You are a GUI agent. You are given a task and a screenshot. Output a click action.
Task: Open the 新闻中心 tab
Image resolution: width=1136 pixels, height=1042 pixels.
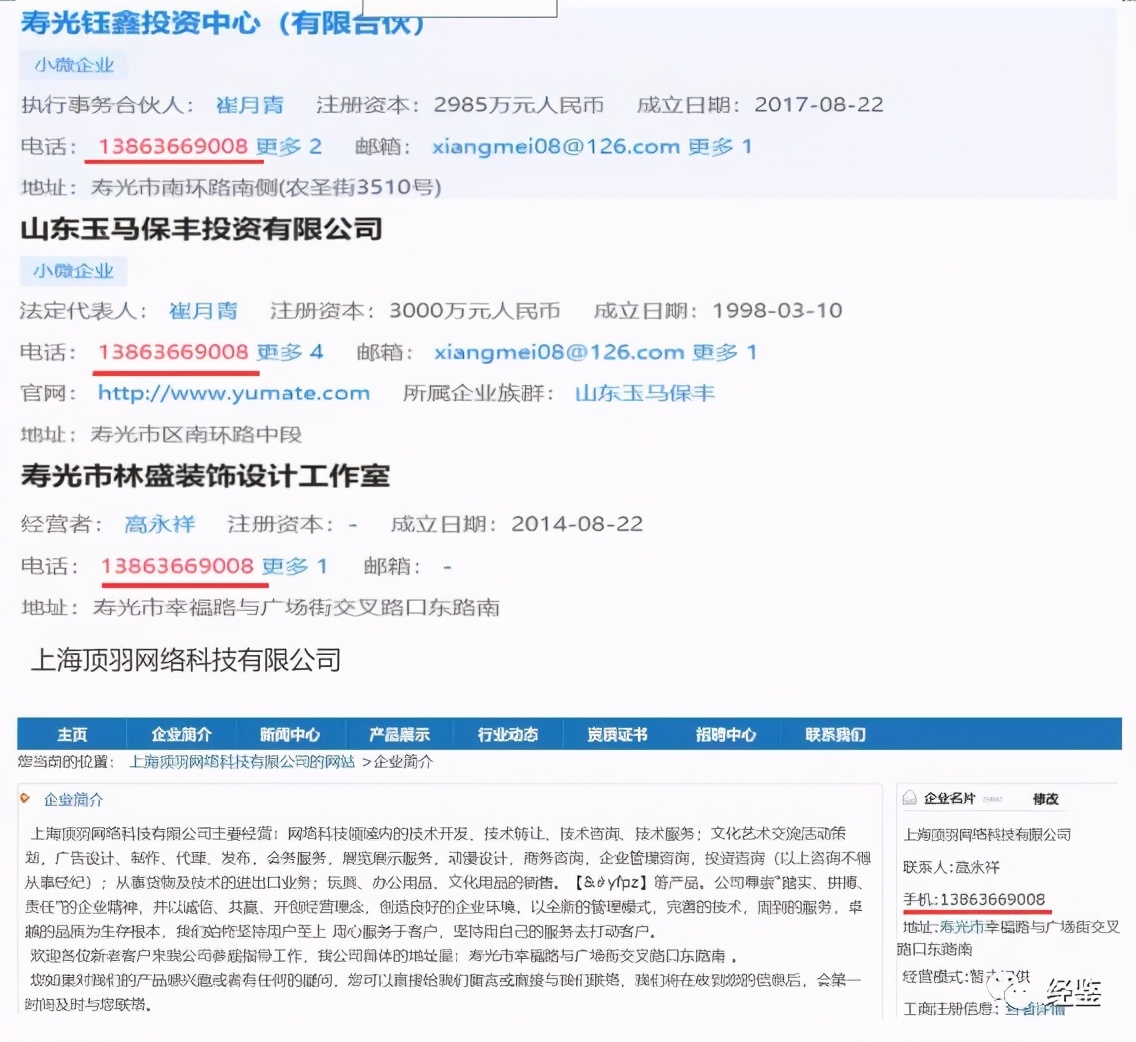(x=290, y=734)
